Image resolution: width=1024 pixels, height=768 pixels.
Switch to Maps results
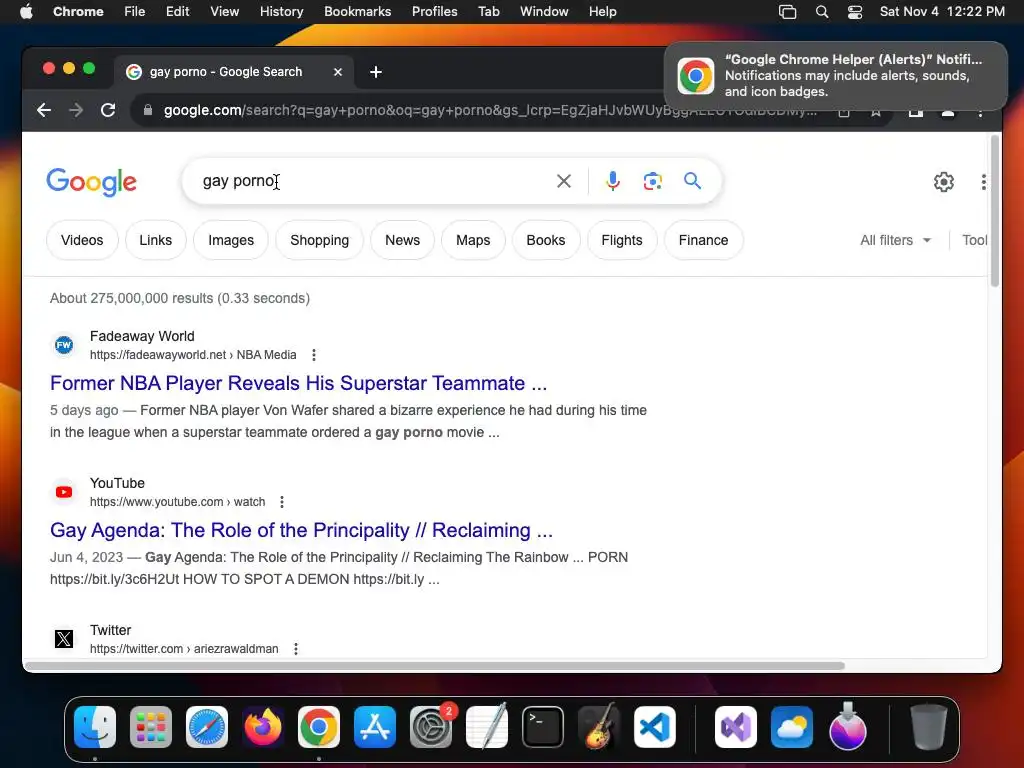tap(473, 240)
